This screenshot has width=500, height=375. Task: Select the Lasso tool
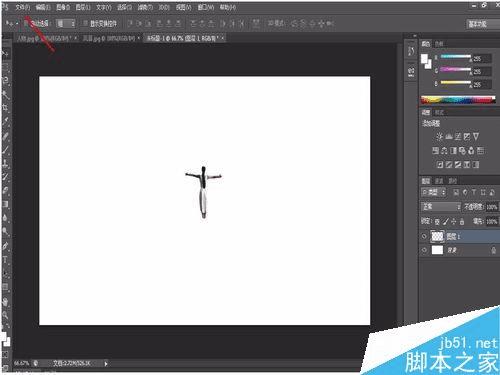5,81
